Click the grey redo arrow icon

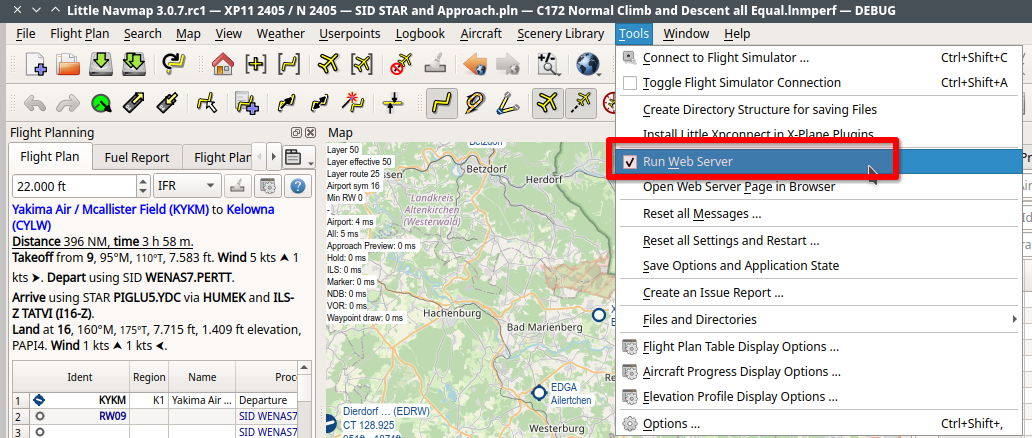coord(67,103)
